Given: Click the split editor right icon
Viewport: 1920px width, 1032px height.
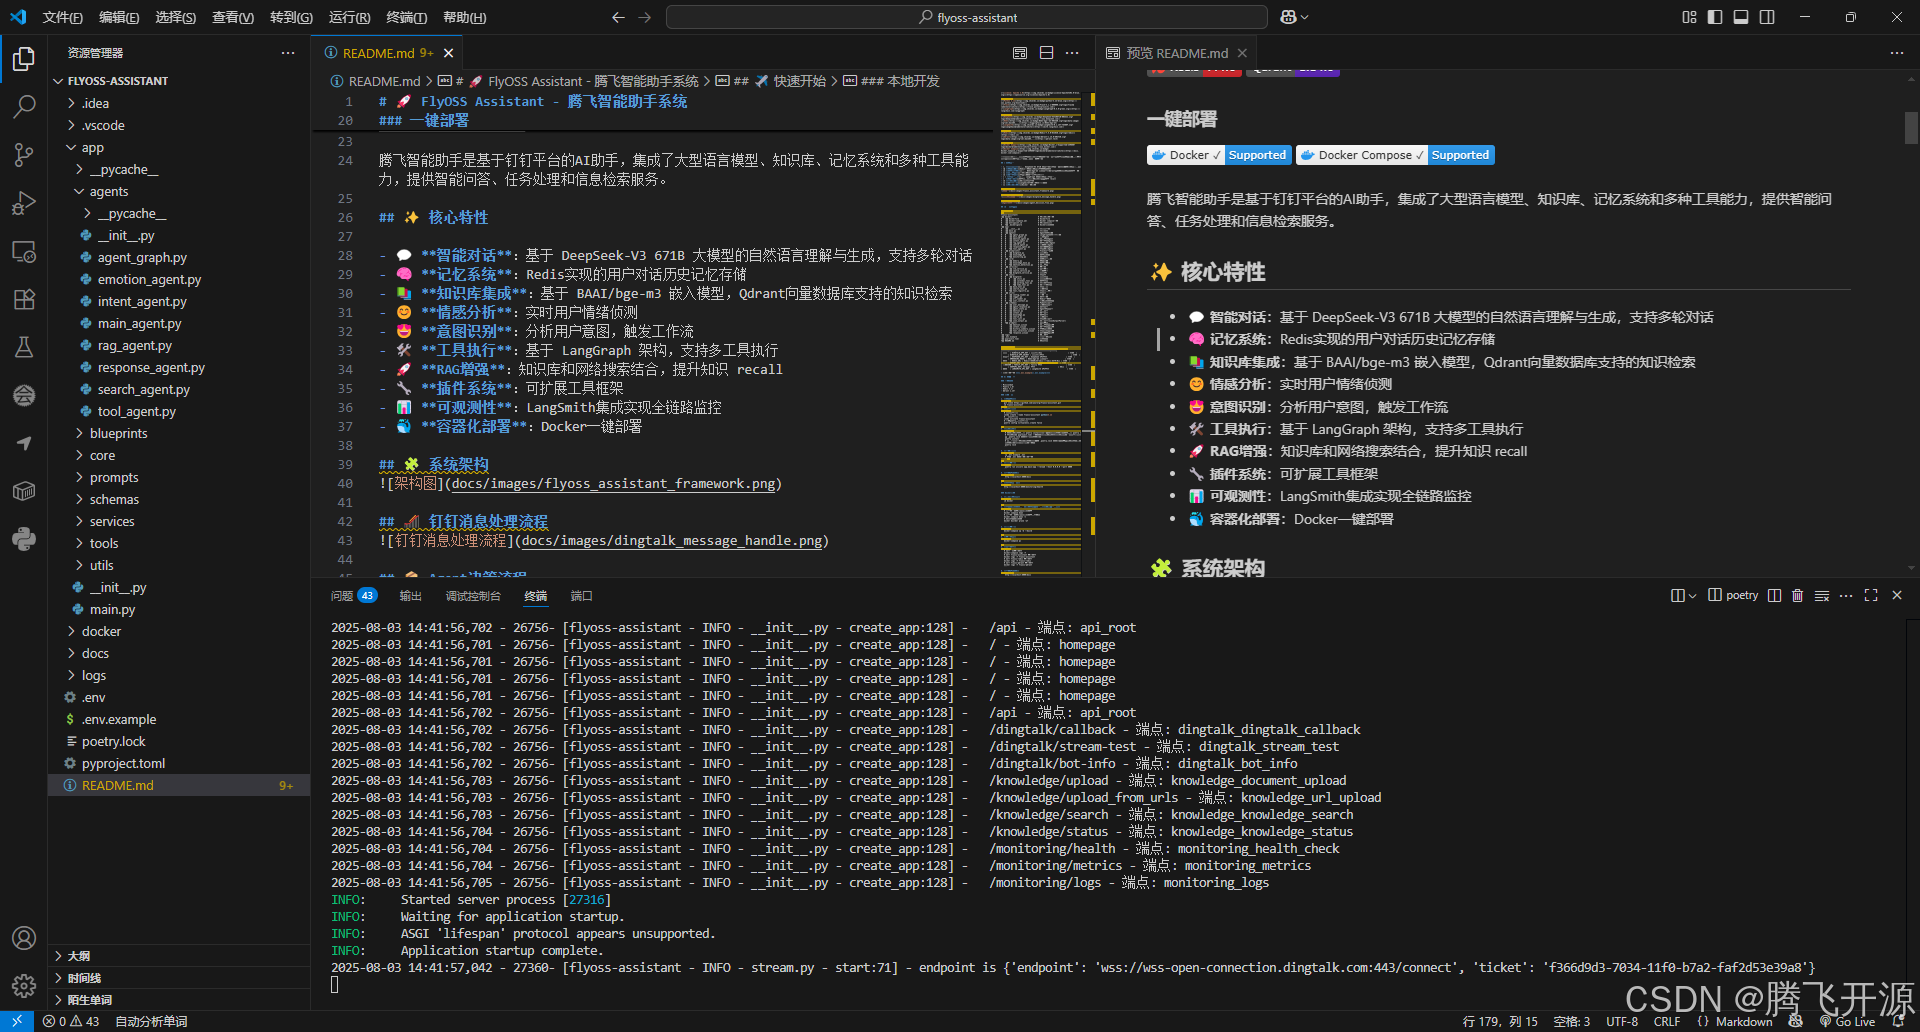Looking at the screenshot, I should coord(1046,53).
